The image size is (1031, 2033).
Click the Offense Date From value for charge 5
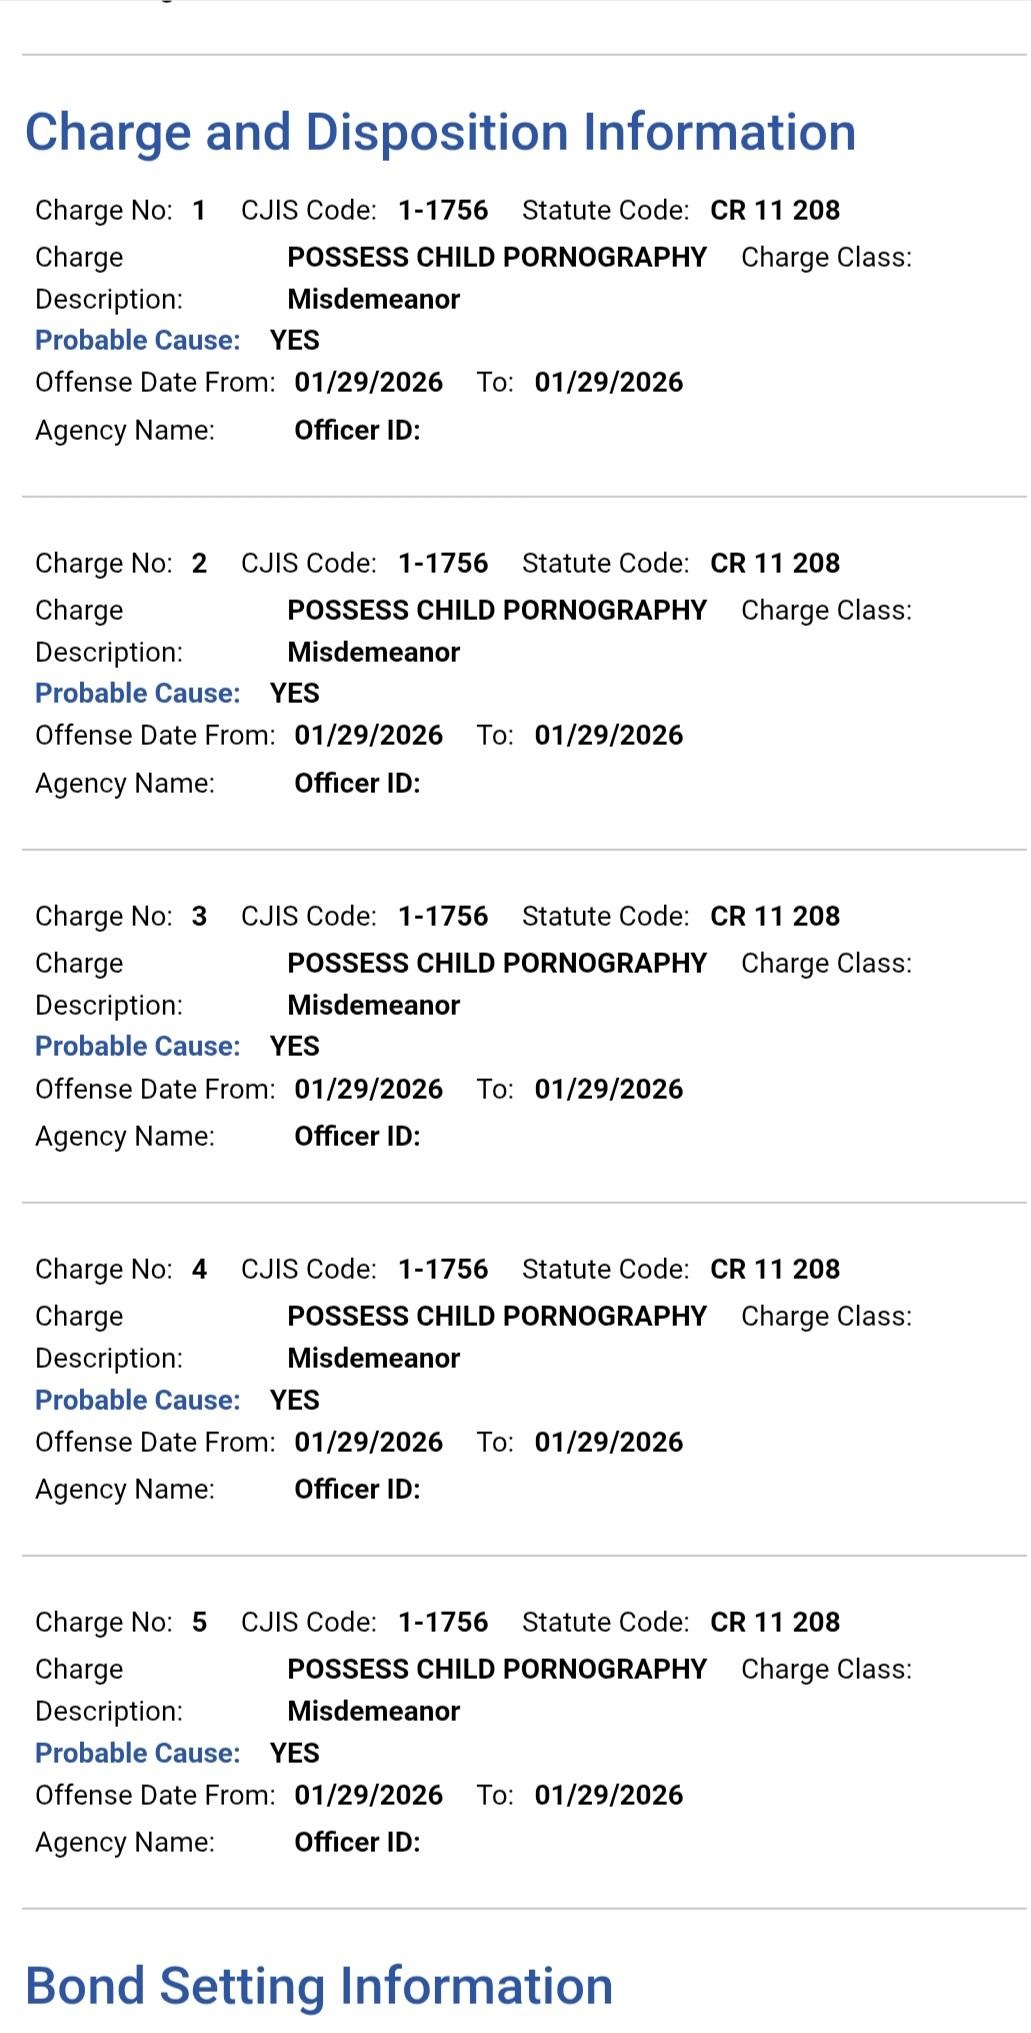(x=368, y=1796)
